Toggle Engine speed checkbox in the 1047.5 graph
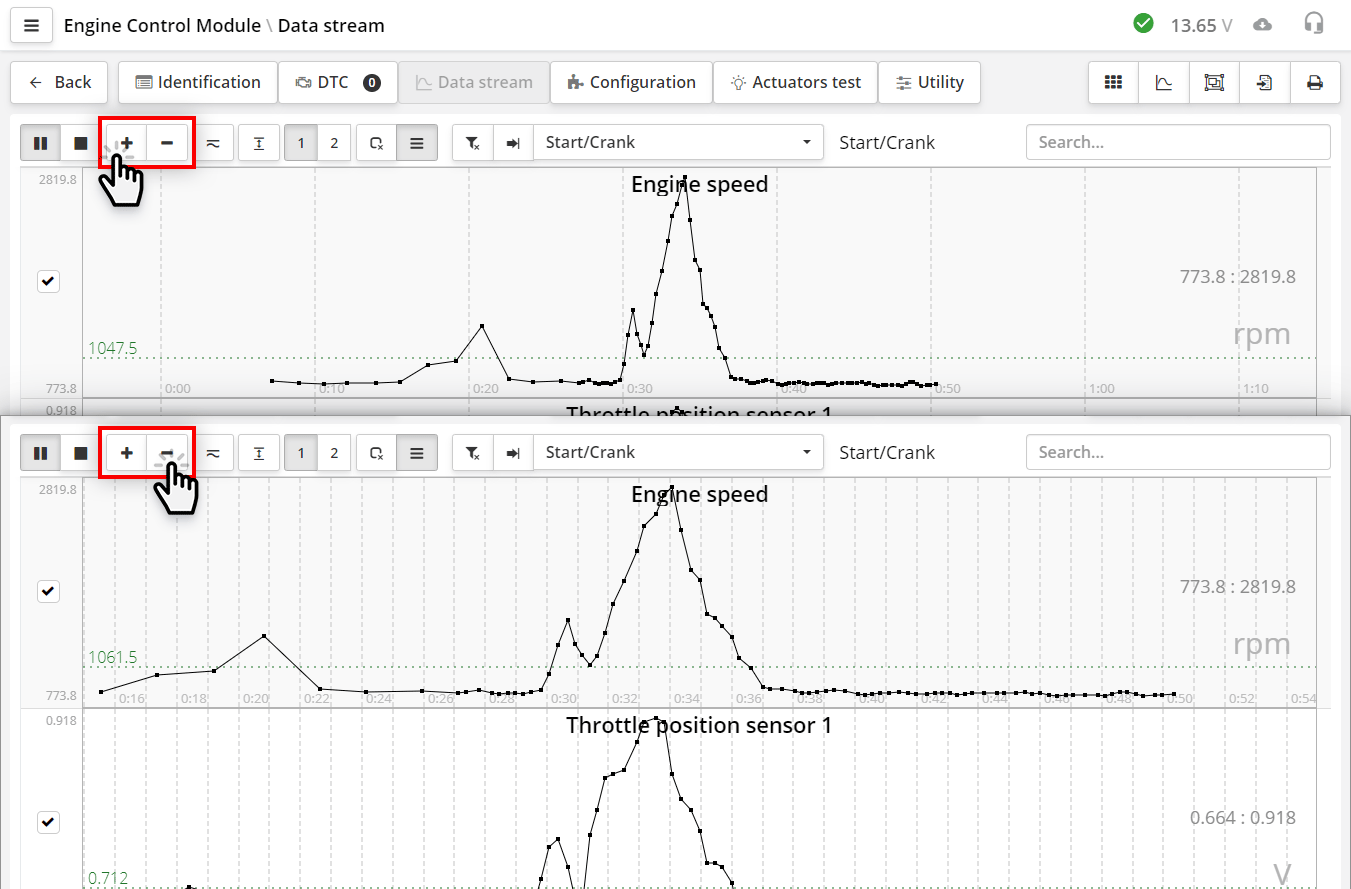 [x=48, y=281]
